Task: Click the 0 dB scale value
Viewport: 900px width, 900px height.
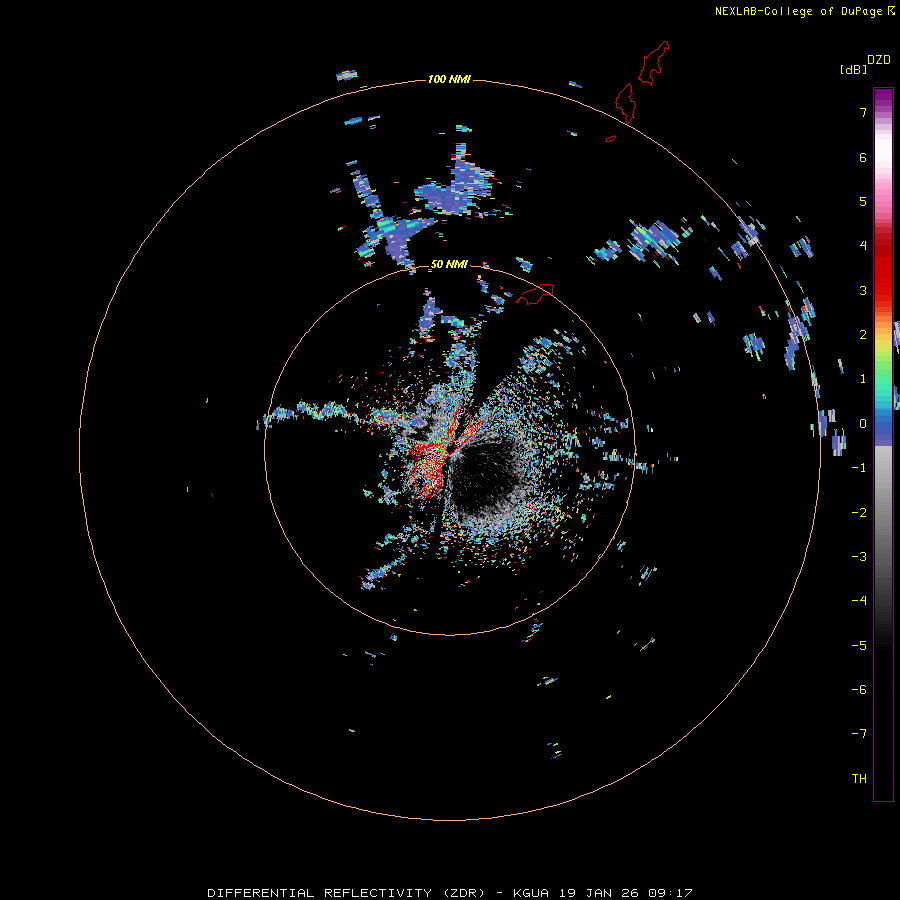Action: 863,424
